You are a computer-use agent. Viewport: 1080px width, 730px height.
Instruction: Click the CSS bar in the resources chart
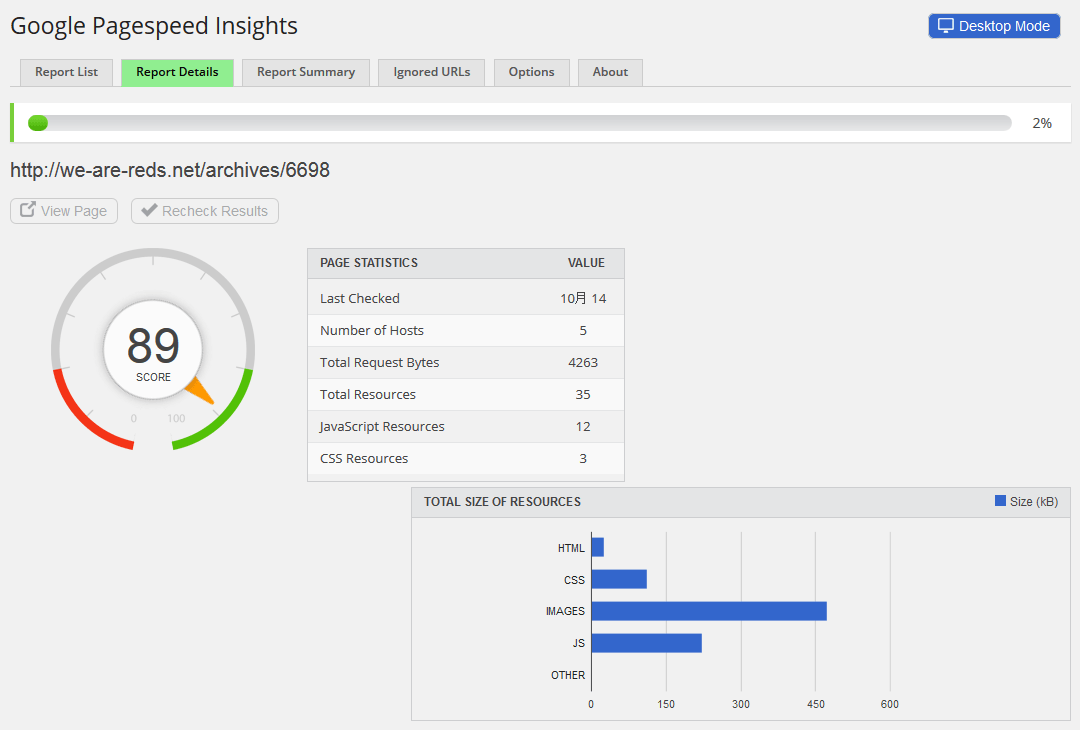[619, 579]
